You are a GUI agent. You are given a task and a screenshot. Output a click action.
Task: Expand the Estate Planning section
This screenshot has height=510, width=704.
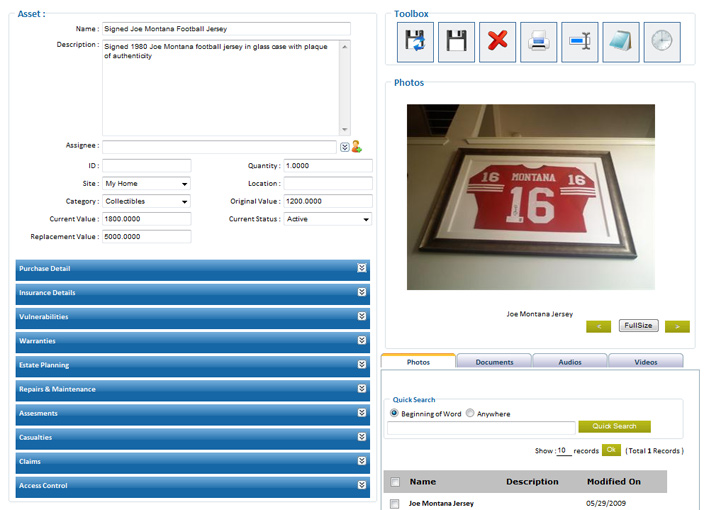[x=362, y=365]
